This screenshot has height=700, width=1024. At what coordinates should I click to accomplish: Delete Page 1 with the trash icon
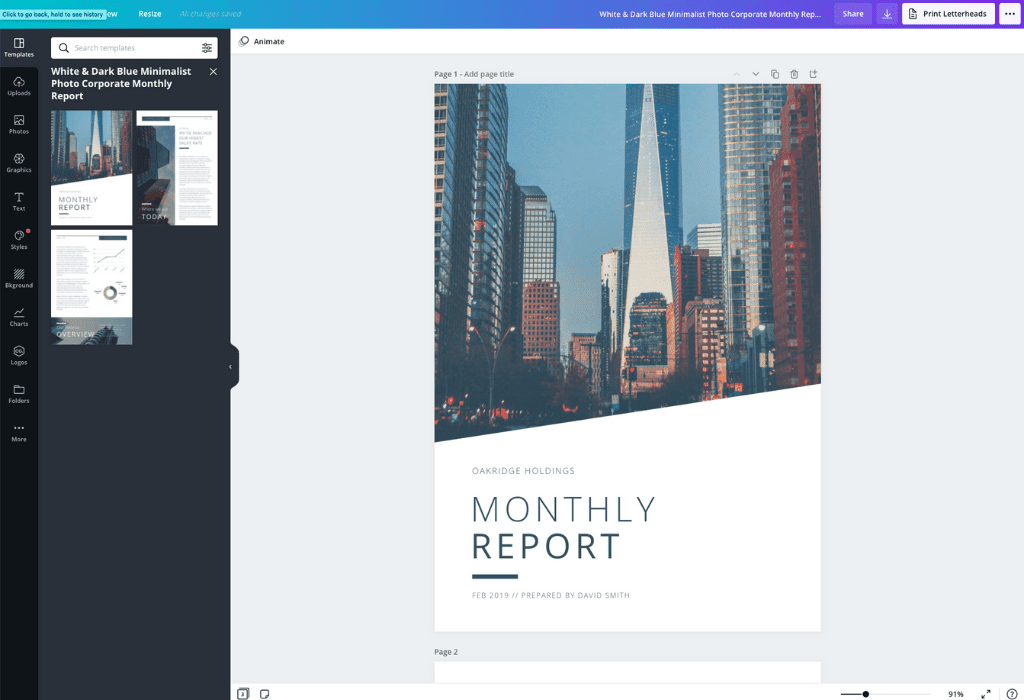(793, 73)
